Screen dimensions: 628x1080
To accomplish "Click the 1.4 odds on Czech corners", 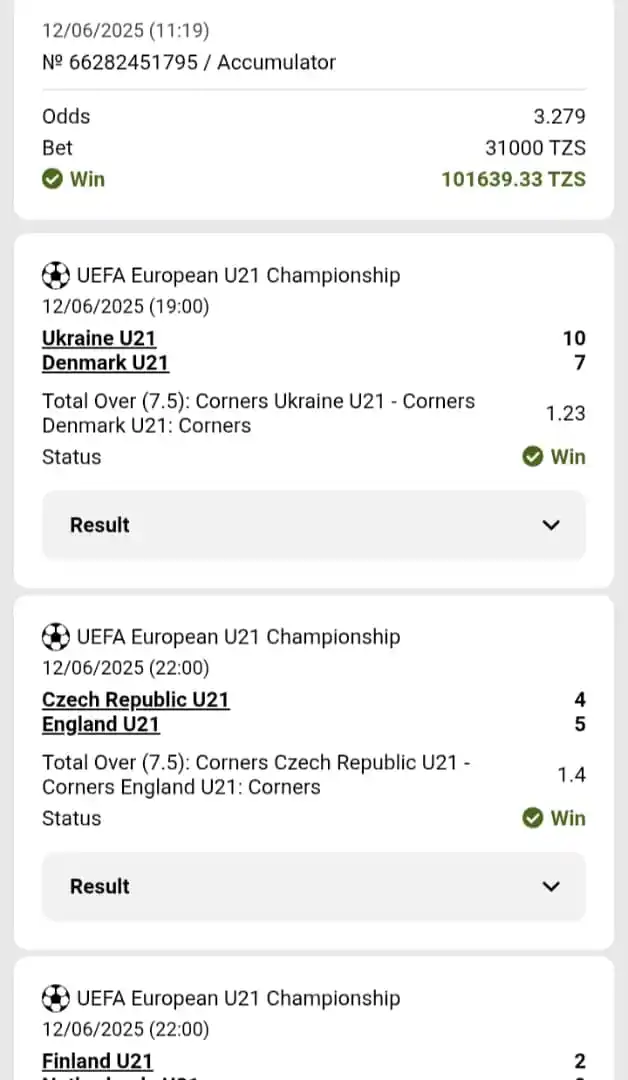I will point(572,775).
